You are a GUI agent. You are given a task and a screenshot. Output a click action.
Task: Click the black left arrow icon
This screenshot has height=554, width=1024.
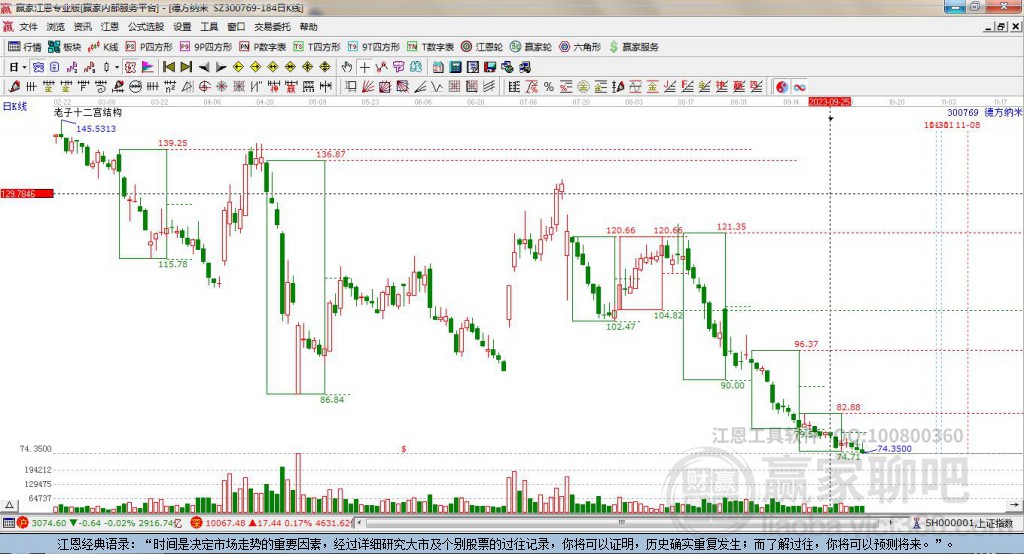point(204,67)
